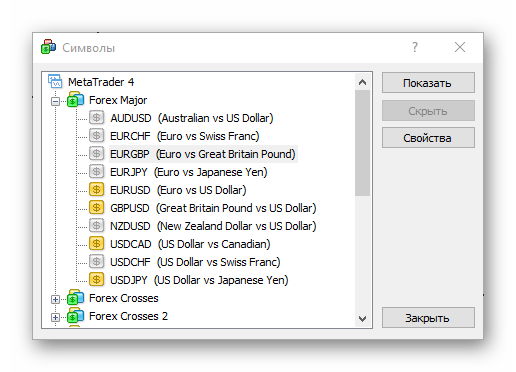516x372 pixels.
Task: Select NZDUSD (New Zealand Dollar vs US Dollar)
Action: click(x=213, y=226)
